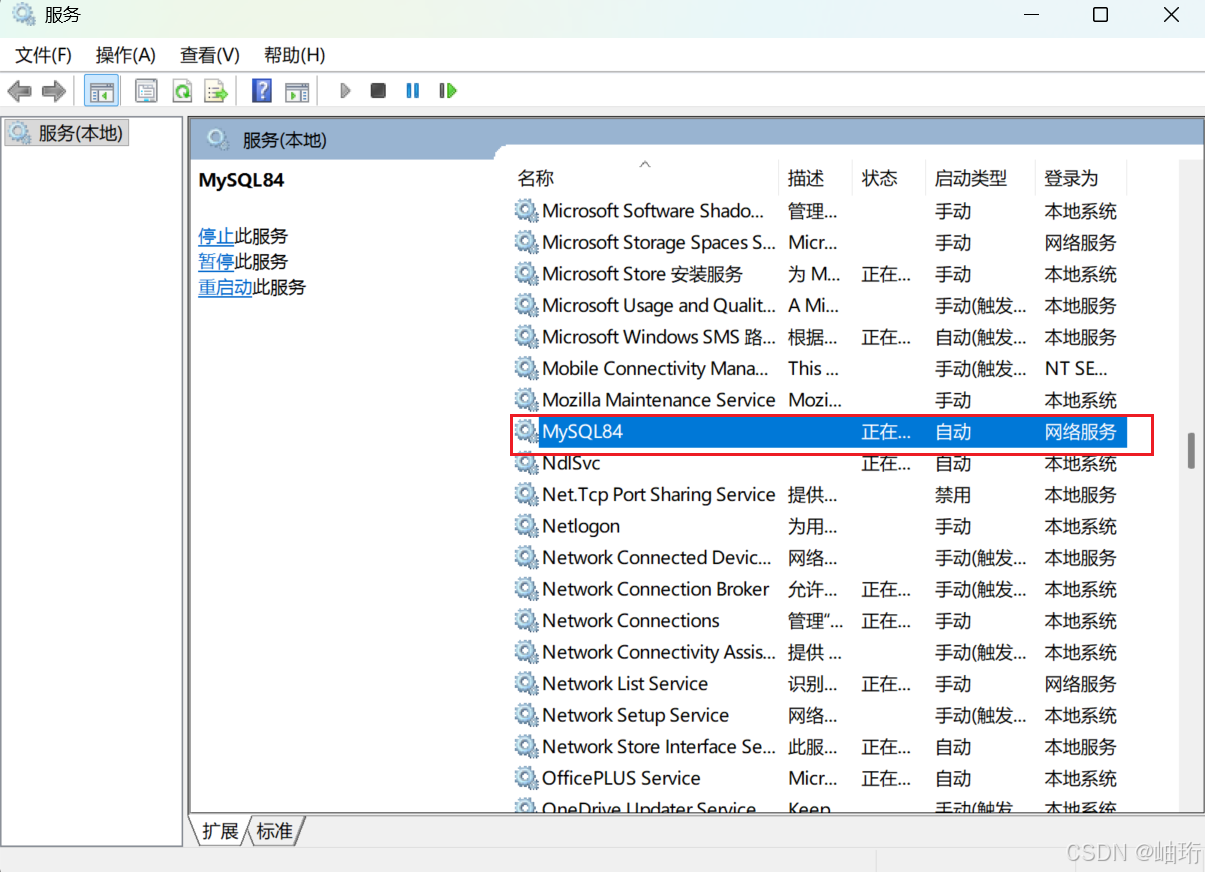
Task: Select the OfficePLUS Service name
Action: point(621,778)
